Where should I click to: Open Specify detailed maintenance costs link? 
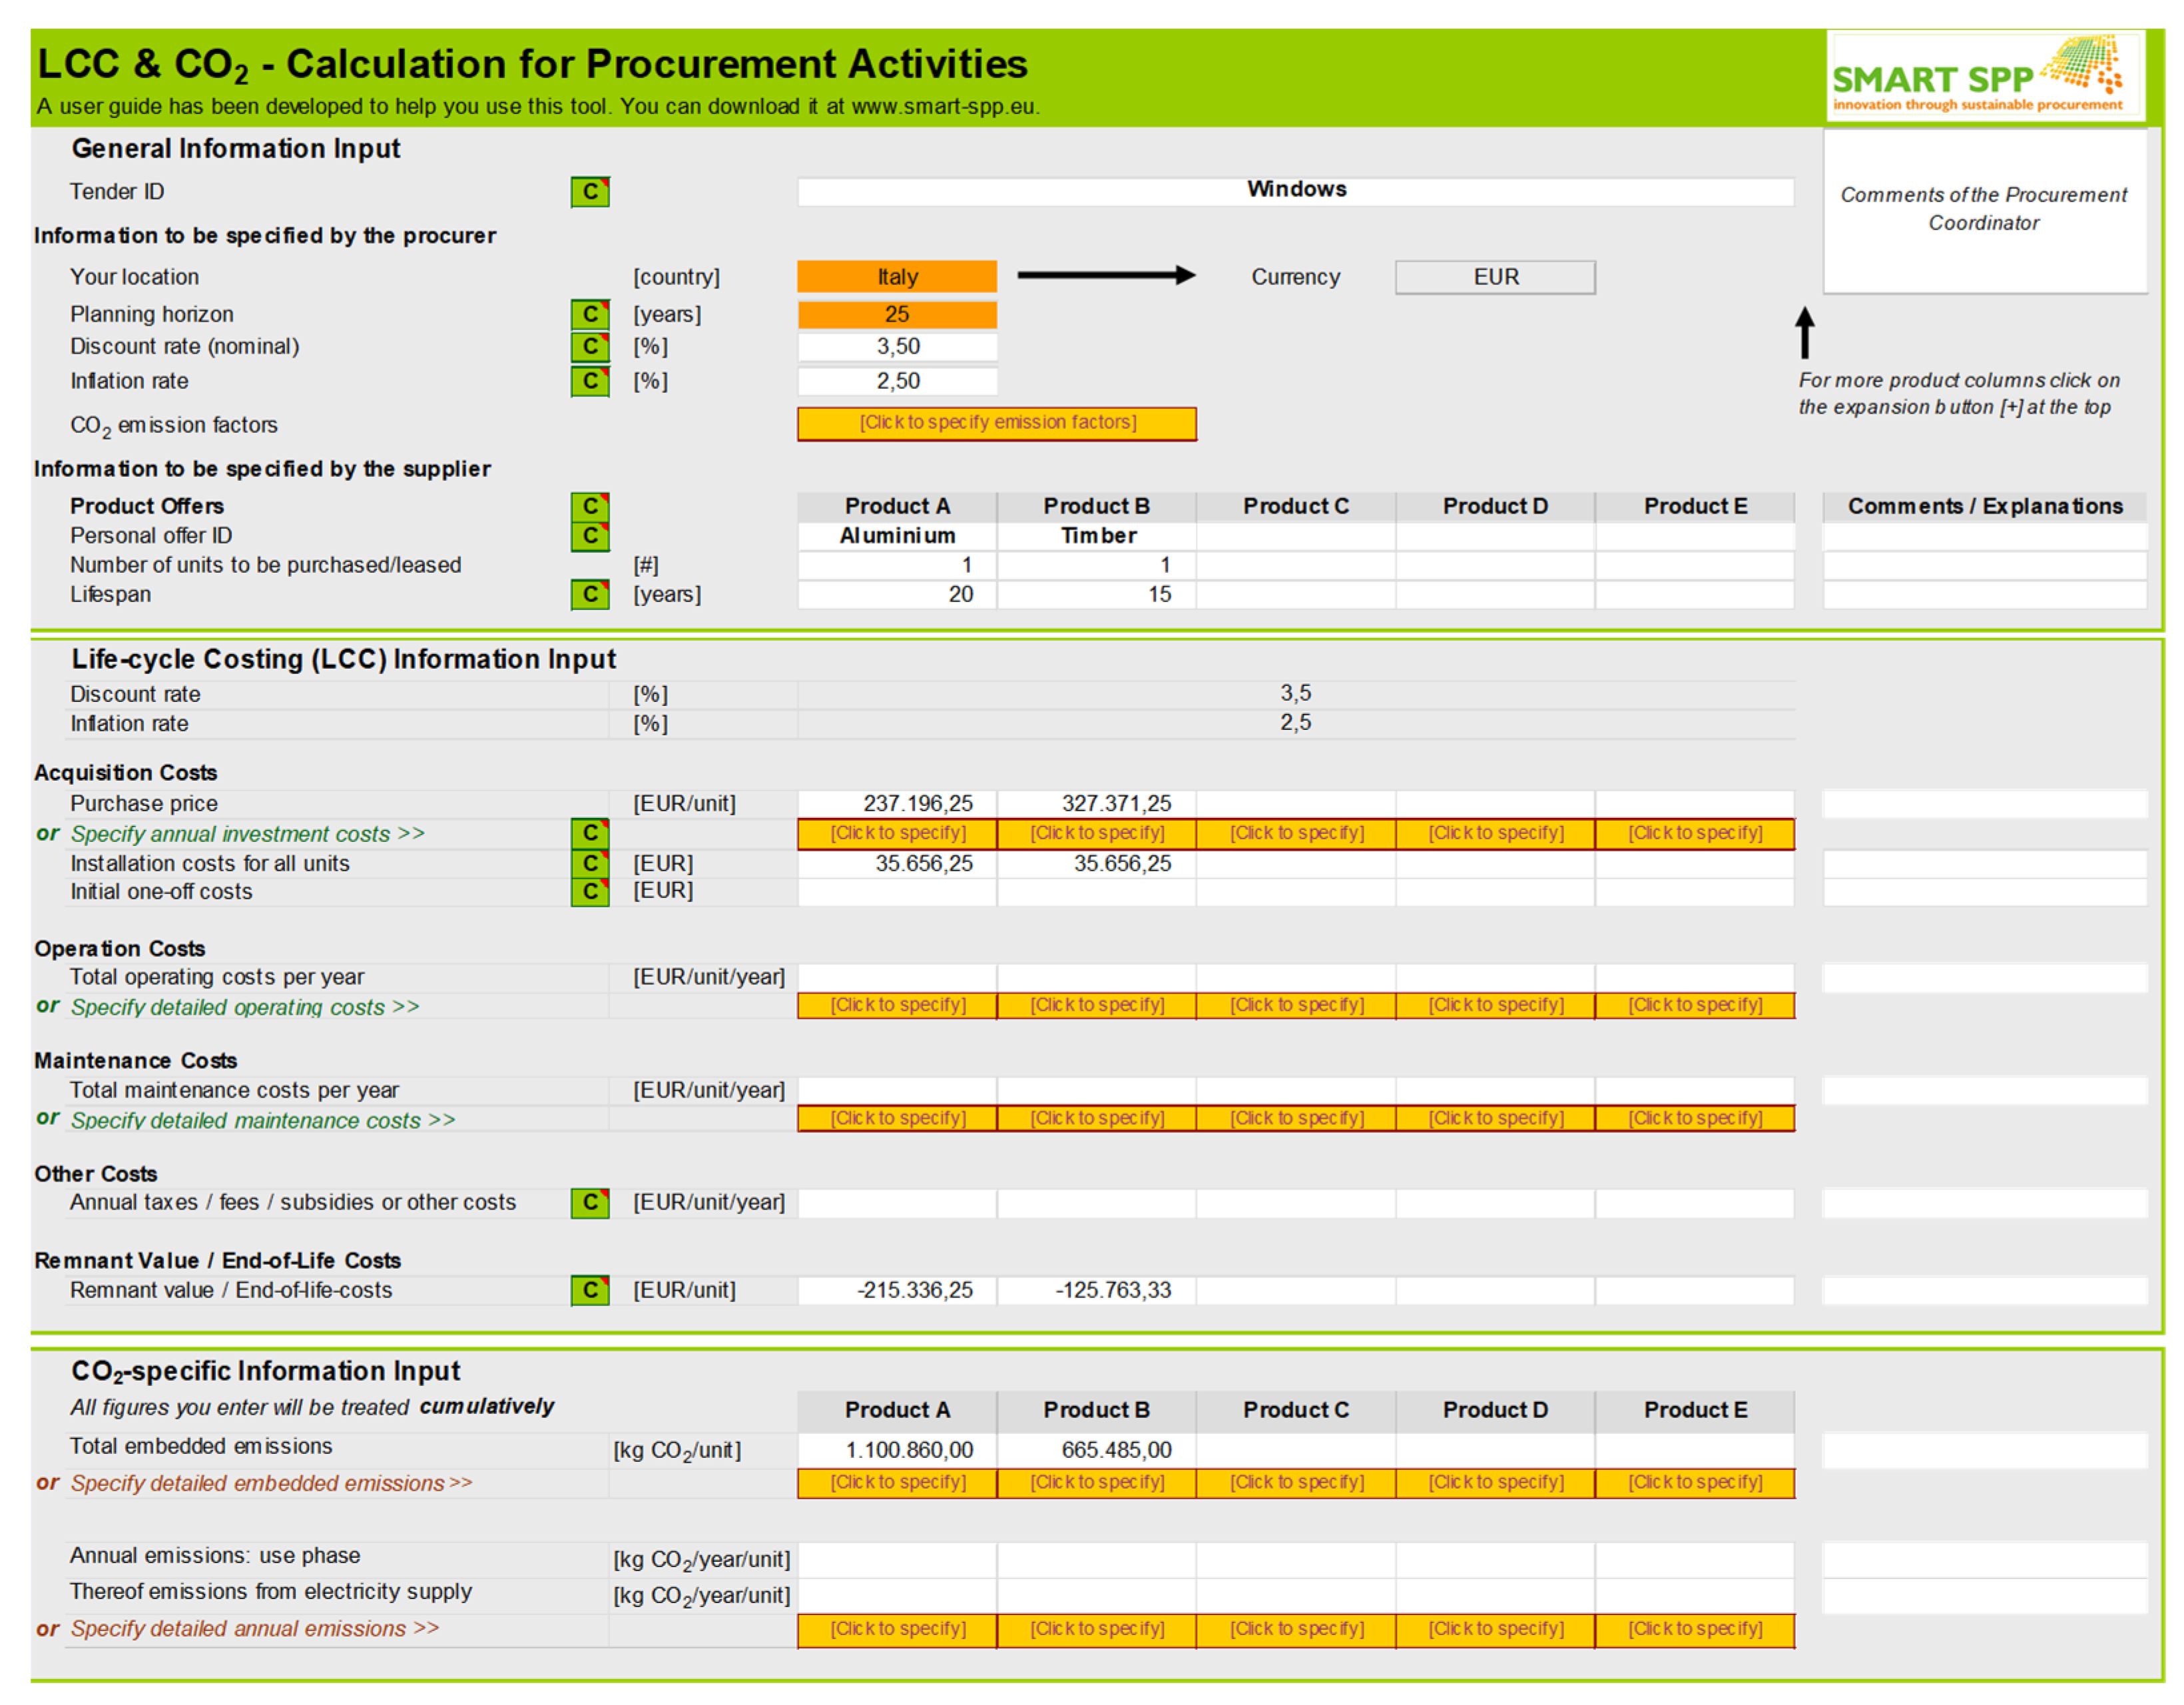(262, 1120)
